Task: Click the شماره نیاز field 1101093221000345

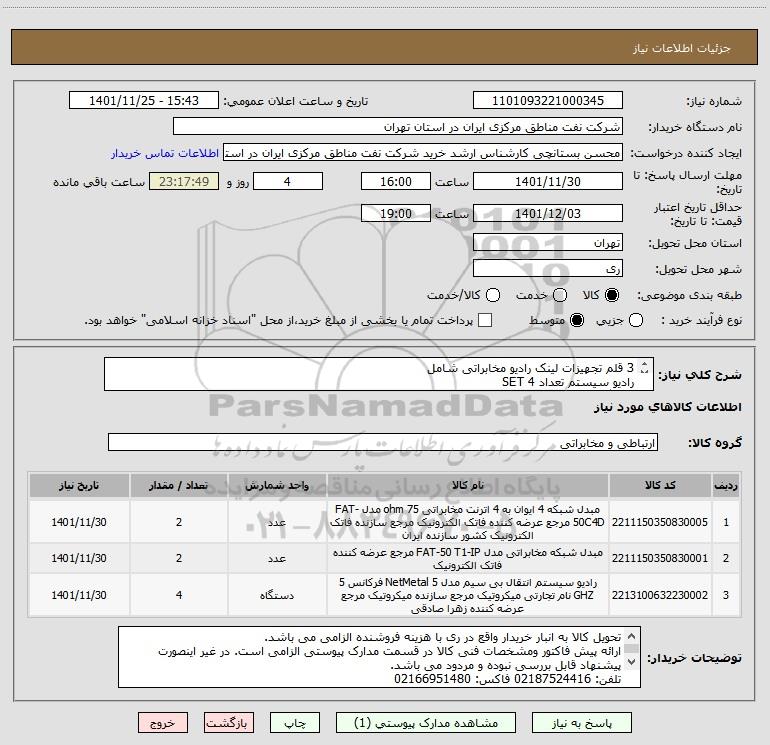Action: (x=548, y=101)
